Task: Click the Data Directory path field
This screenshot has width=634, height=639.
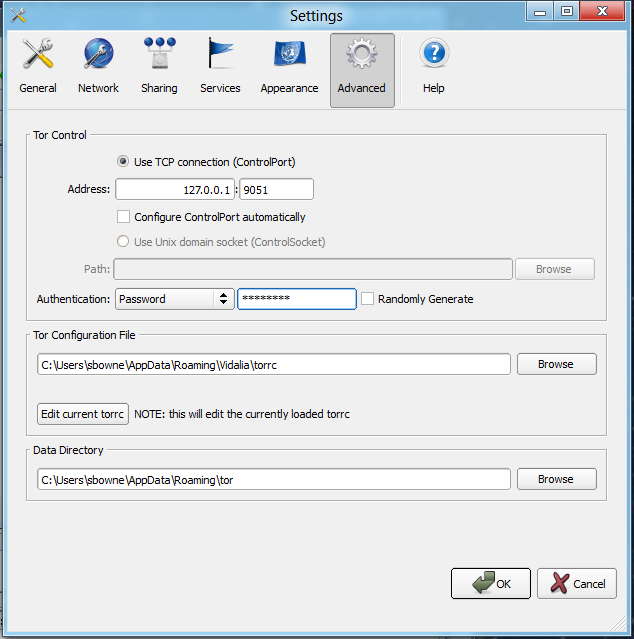Action: (x=273, y=479)
